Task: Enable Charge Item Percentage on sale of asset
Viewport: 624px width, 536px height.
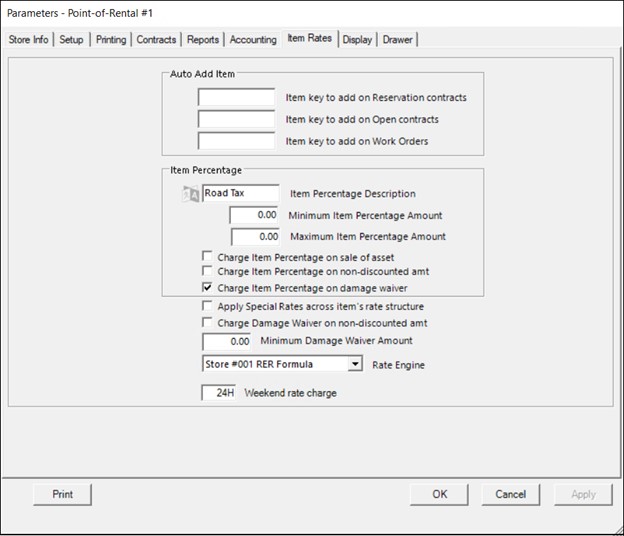Action: (x=207, y=257)
